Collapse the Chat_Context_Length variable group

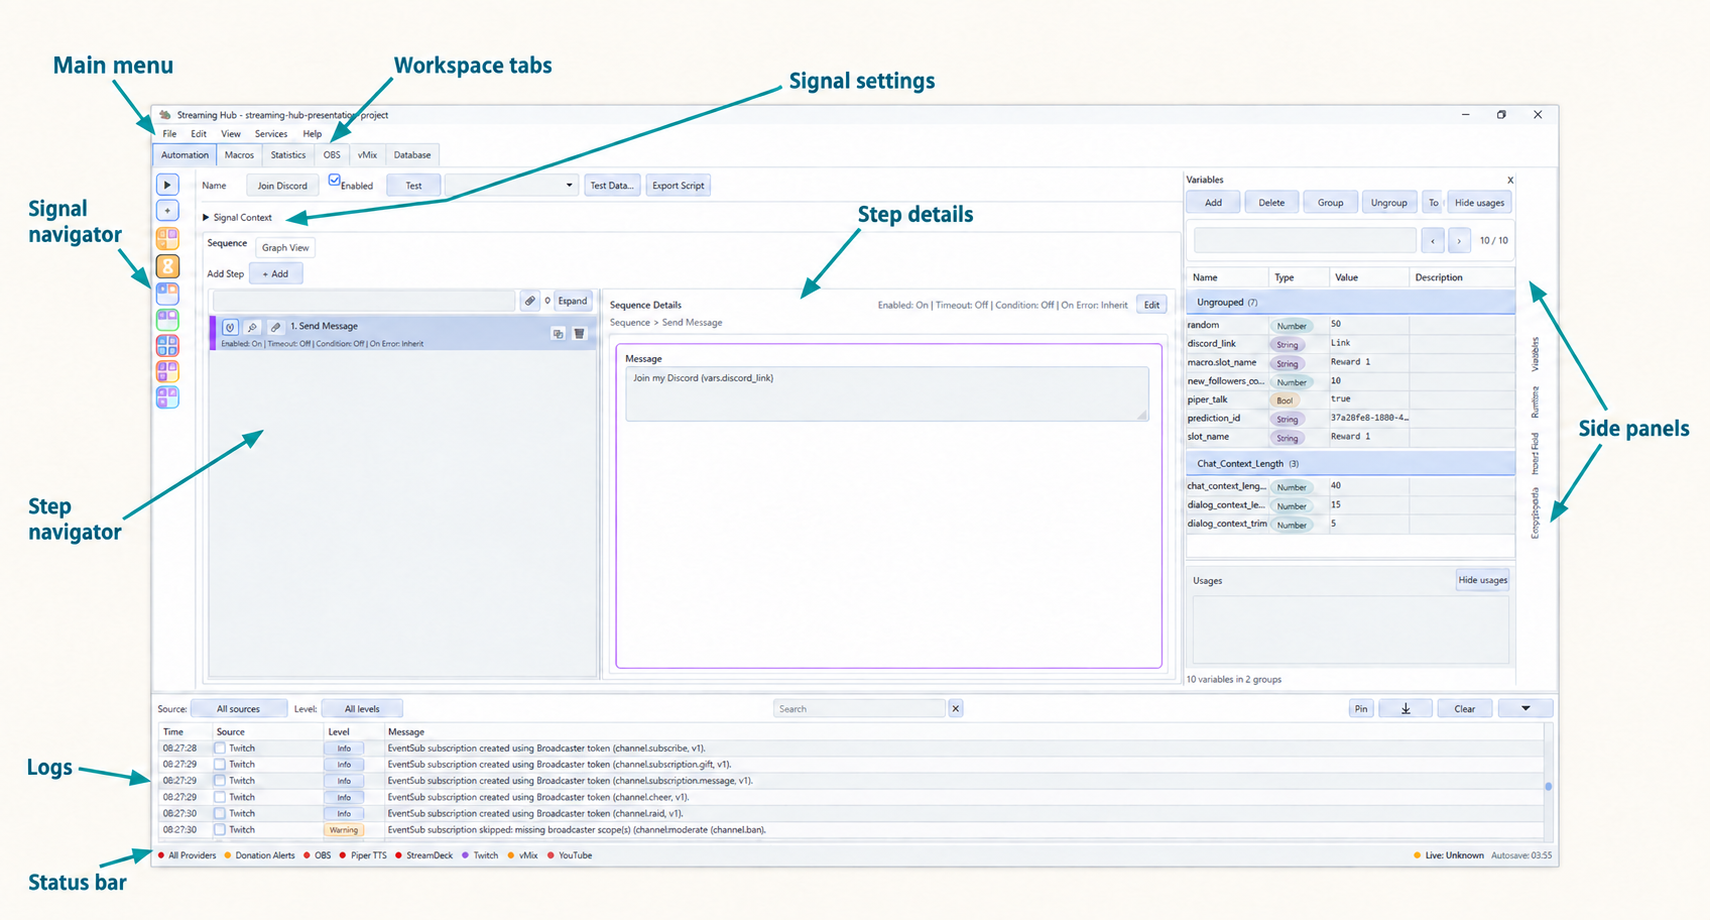pos(1350,464)
